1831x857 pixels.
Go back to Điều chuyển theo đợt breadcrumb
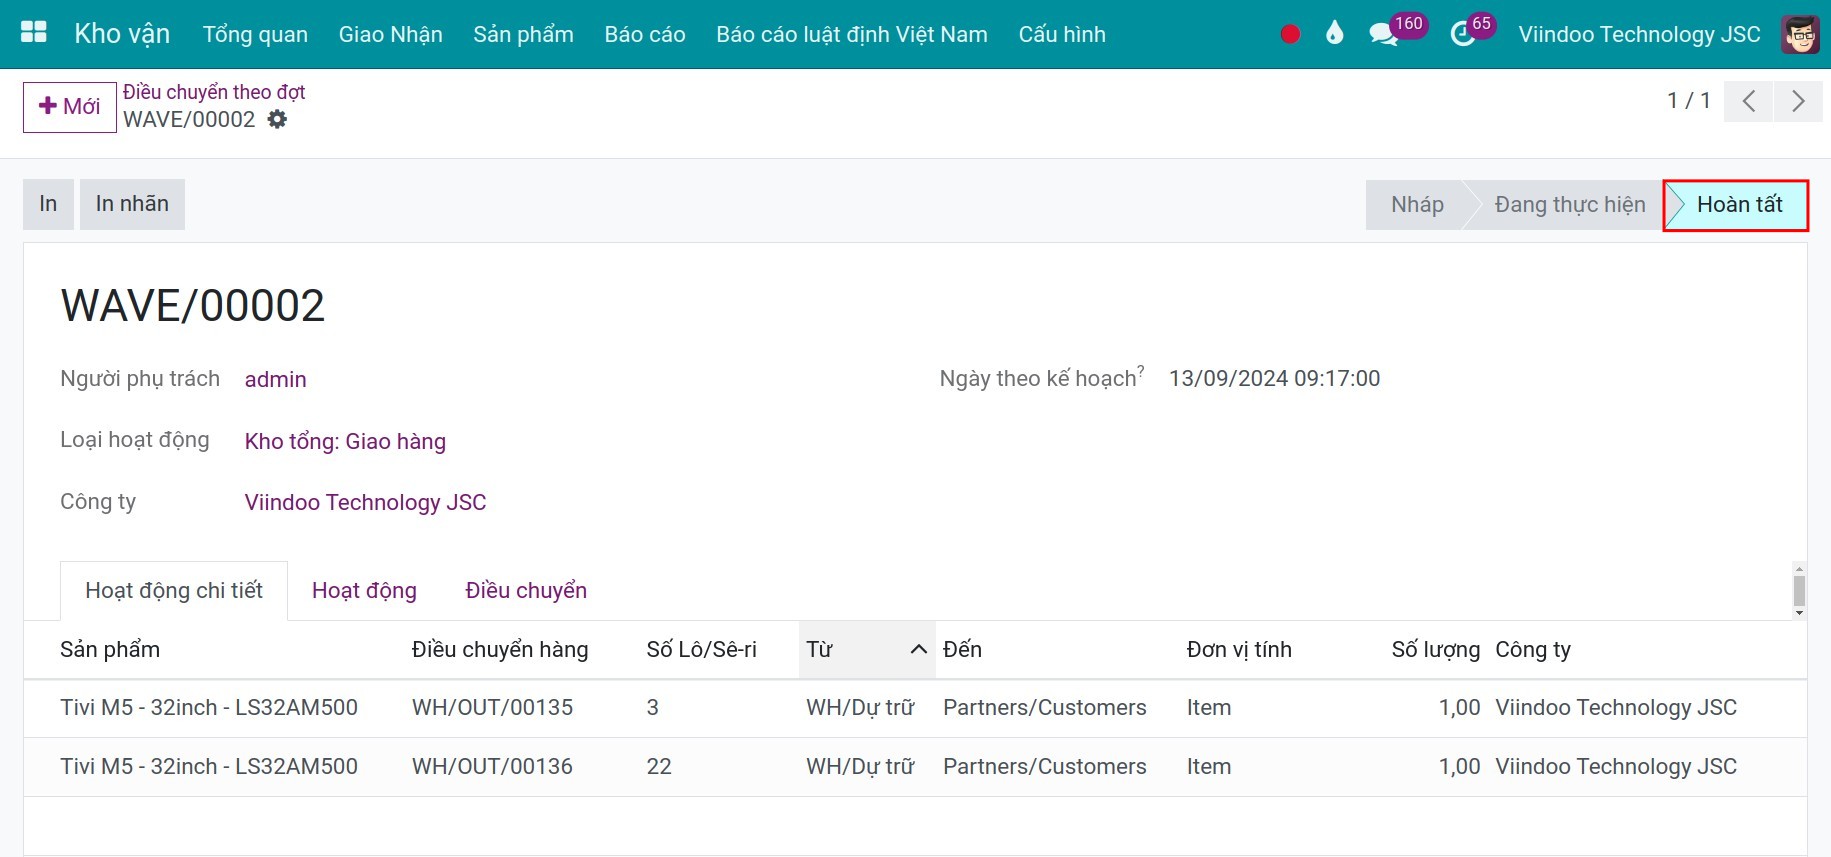214,92
